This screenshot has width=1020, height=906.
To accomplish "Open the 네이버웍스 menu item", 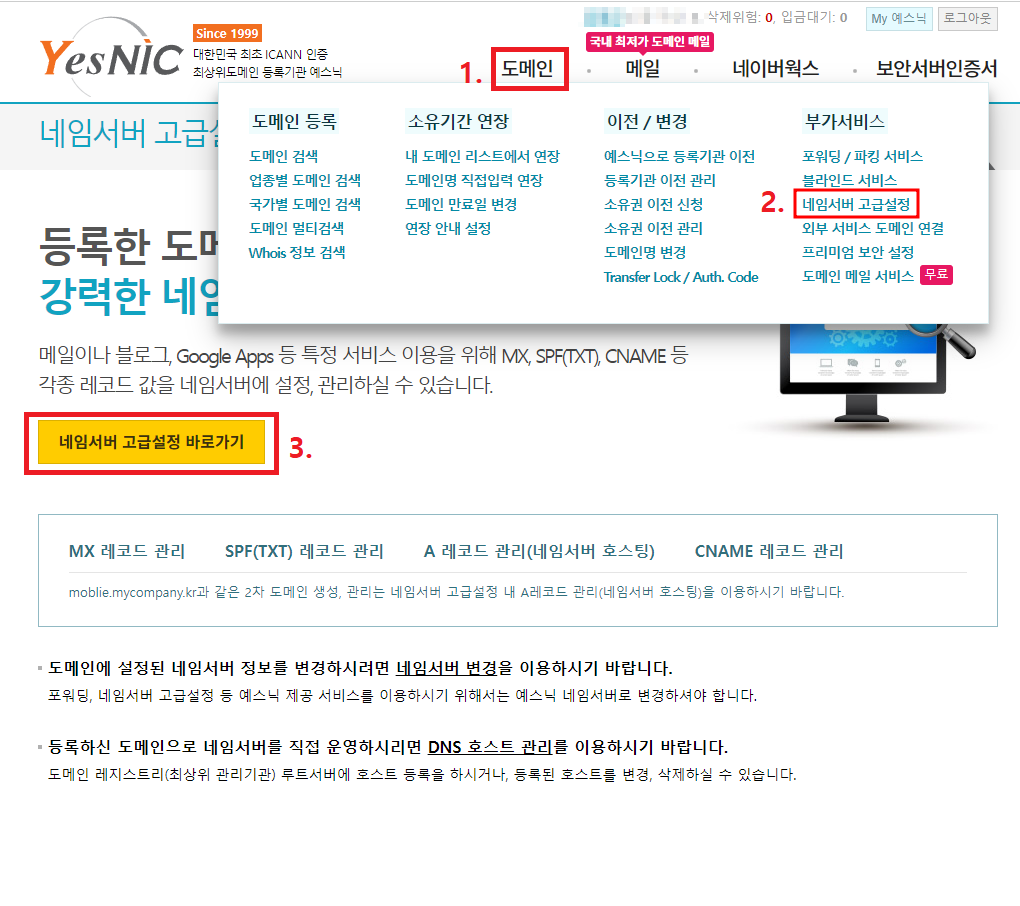I will 775,68.
